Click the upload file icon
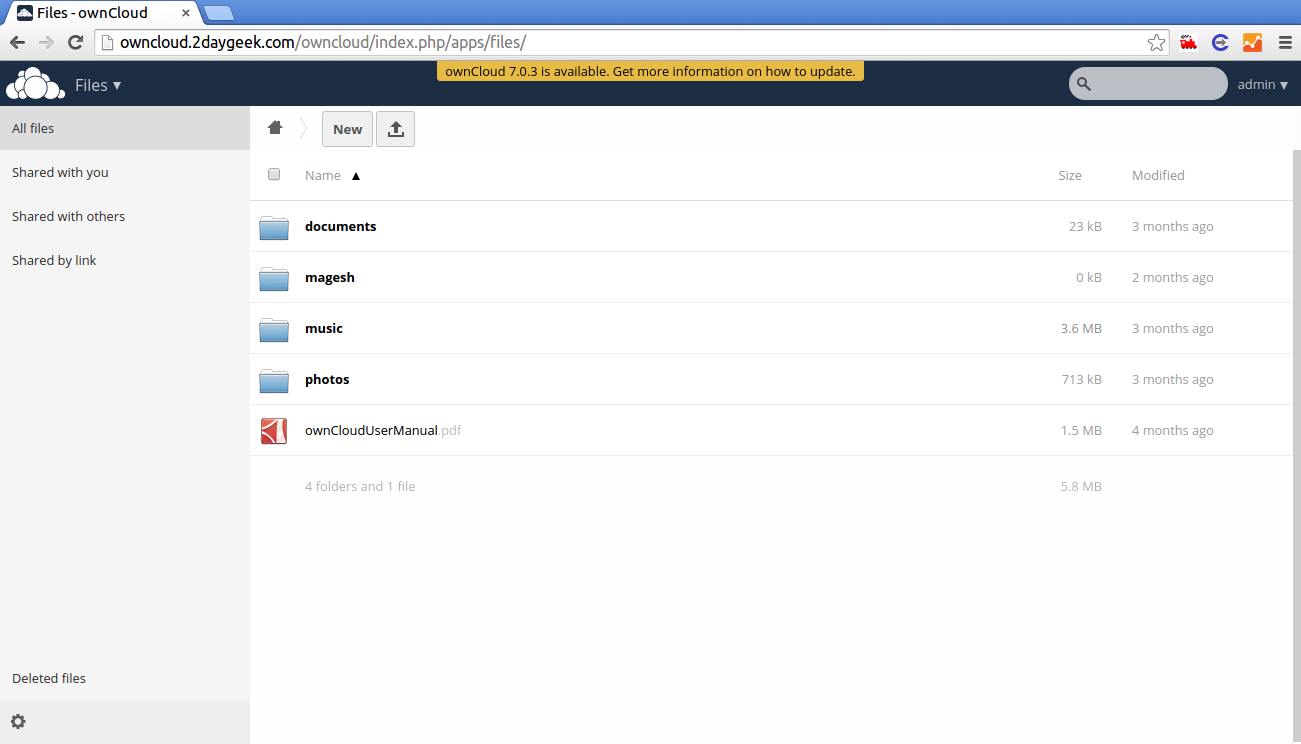The image size is (1301, 744). pos(395,129)
